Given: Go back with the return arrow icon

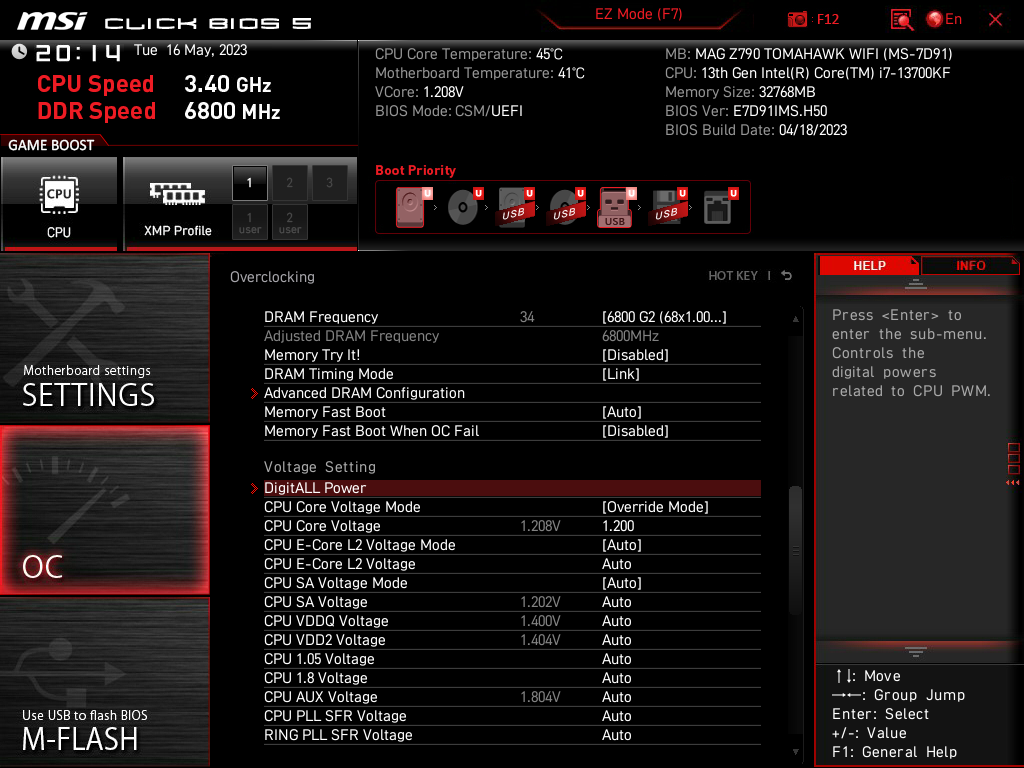Looking at the screenshot, I should point(787,276).
